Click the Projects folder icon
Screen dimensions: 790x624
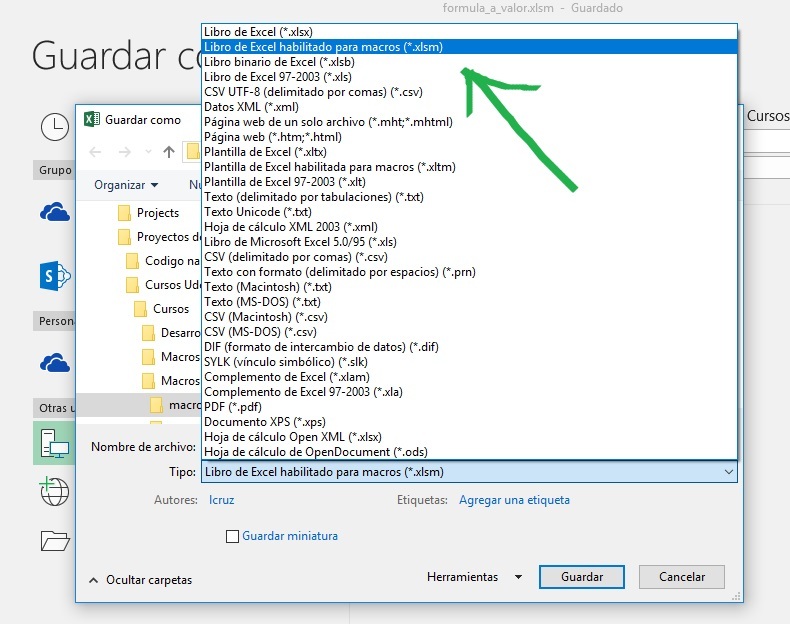(x=124, y=213)
